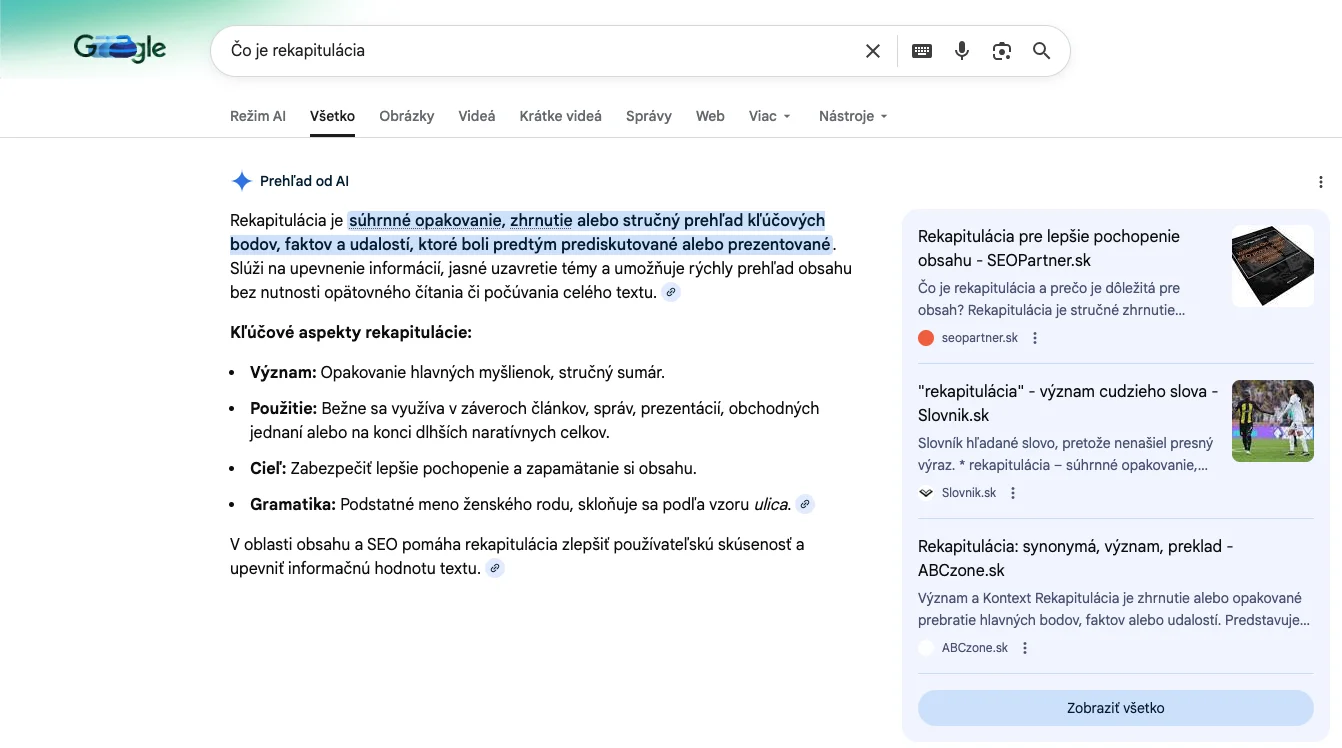Click the search field containing 'Čo je rekapitulácia'
The height and width of the screenshot is (748, 1342).
pyautogui.click(x=540, y=51)
